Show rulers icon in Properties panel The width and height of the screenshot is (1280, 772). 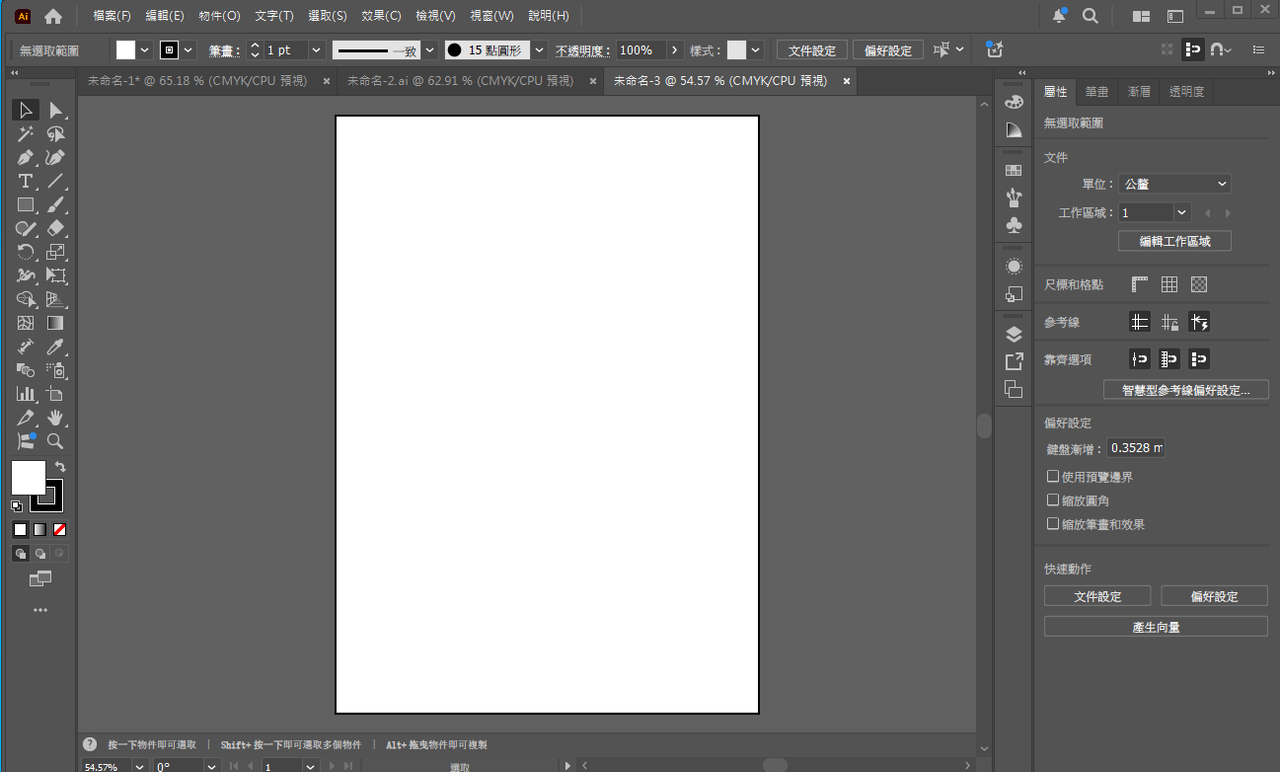coord(1140,285)
